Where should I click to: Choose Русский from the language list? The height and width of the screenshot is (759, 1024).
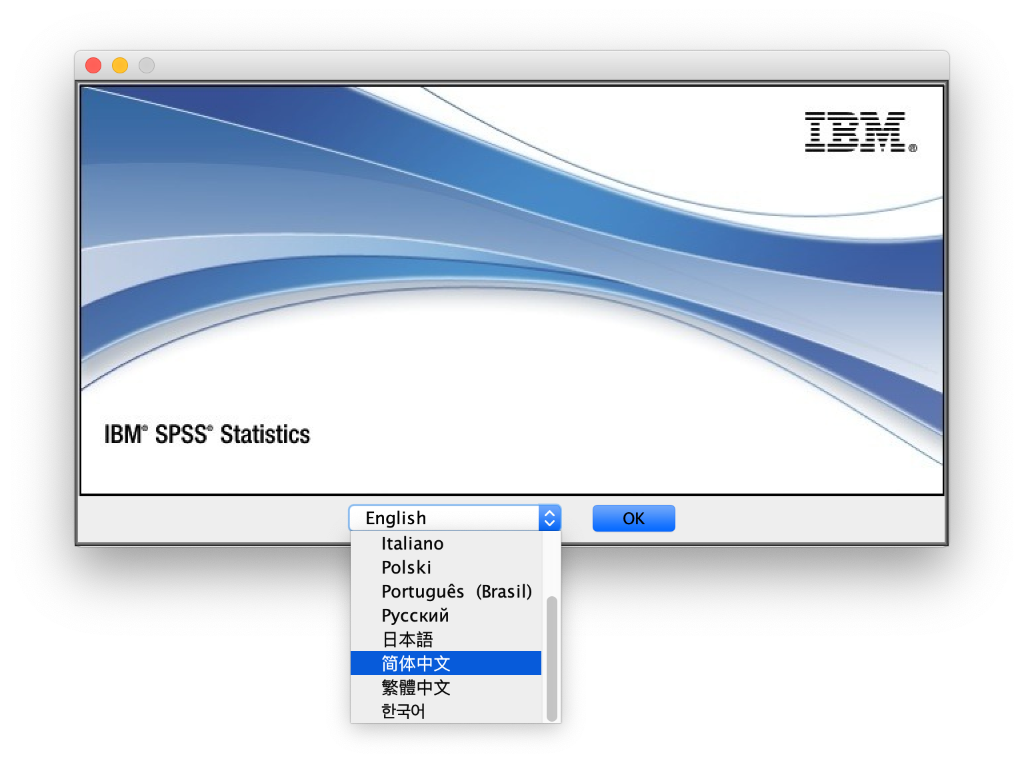446,615
